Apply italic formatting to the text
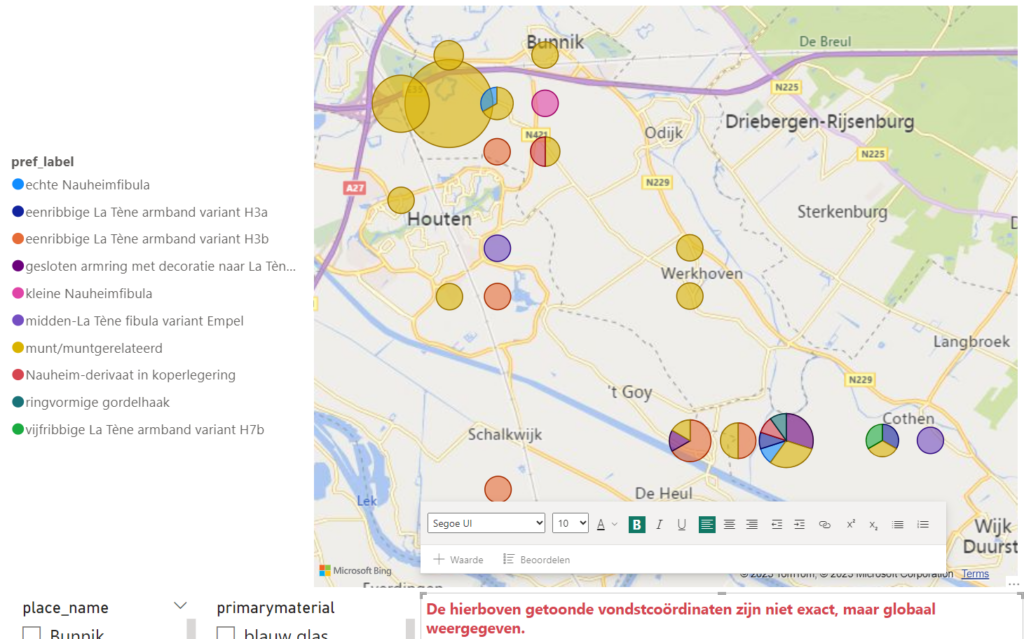This screenshot has width=1024, height=639. [x=659, y=524]
